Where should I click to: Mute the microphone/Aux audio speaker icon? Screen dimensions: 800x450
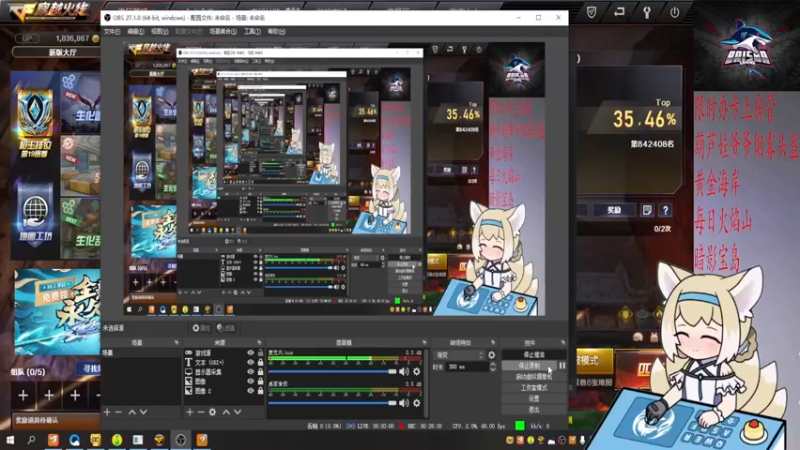(404, 372)
